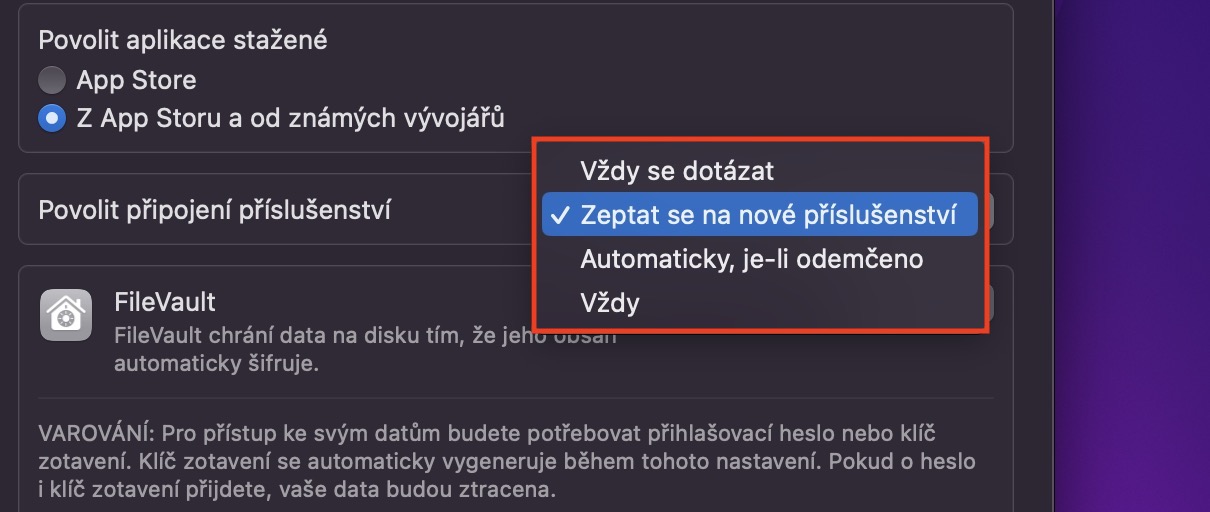Click the 'Povolit aplikace stažené' heading
Image resolution: width=1210 pixels, height=512 pixels.
pos(183,40)
